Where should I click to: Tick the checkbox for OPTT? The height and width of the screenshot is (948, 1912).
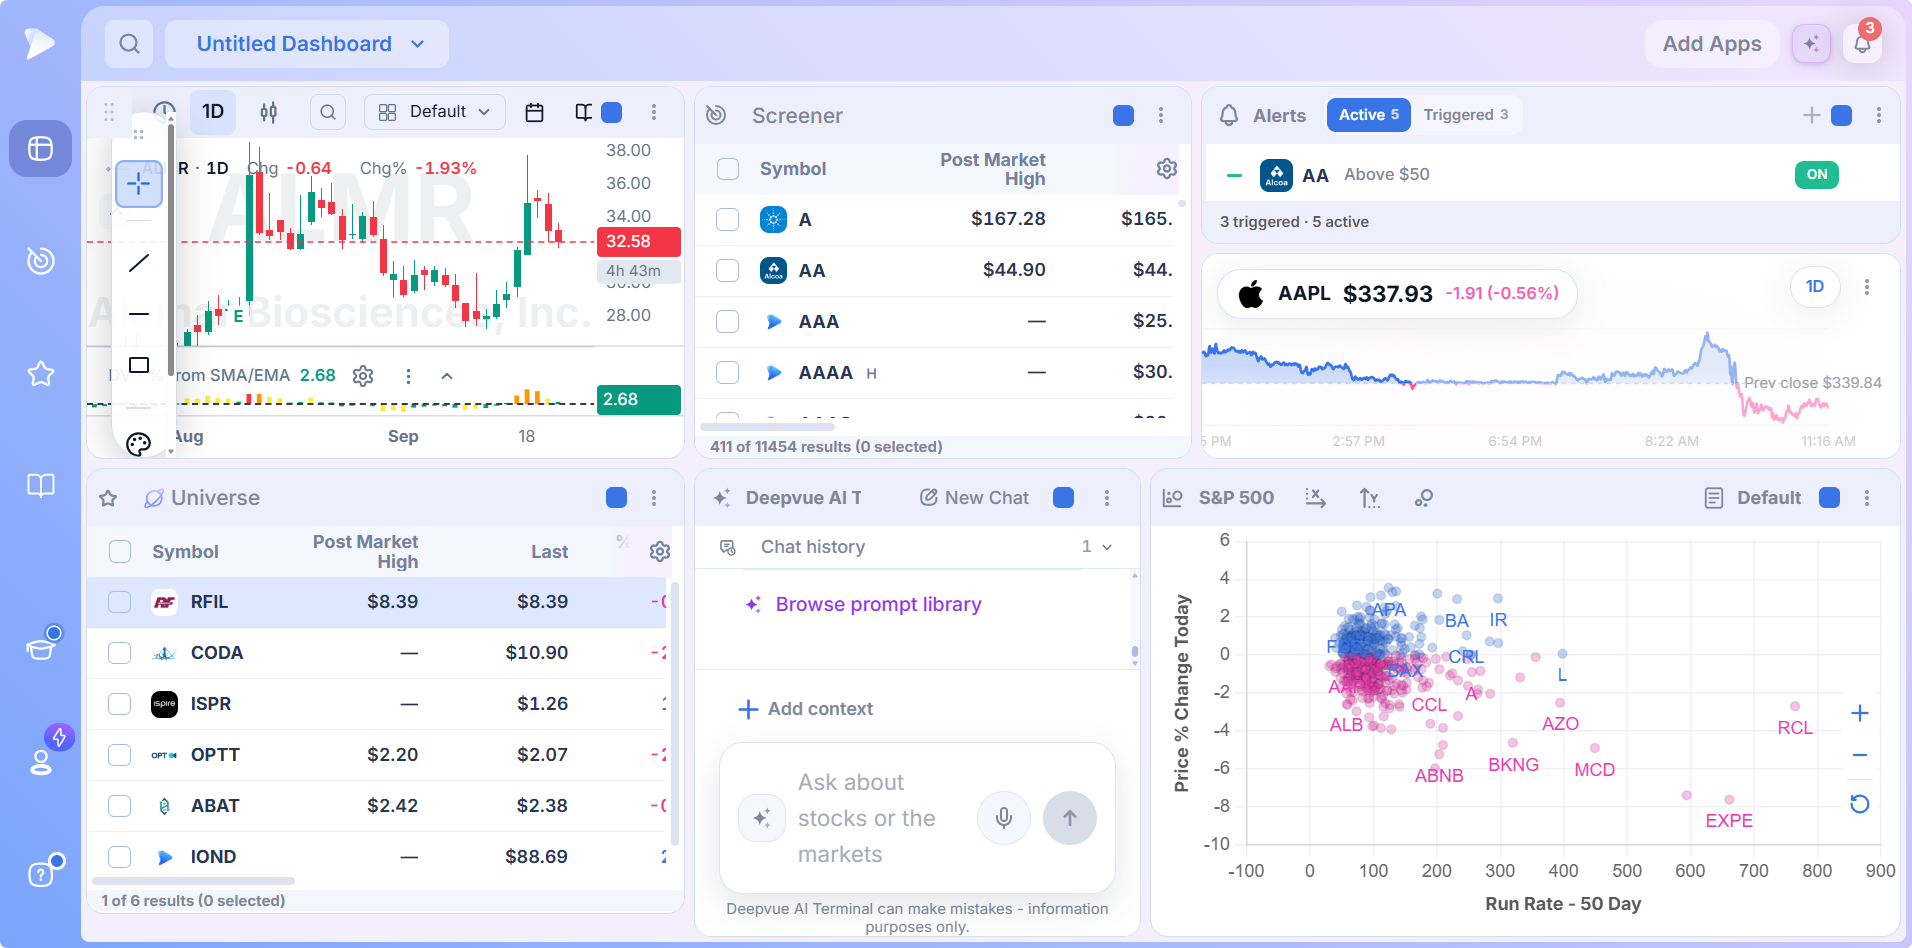pyautogui.click(x=120, y=755)
